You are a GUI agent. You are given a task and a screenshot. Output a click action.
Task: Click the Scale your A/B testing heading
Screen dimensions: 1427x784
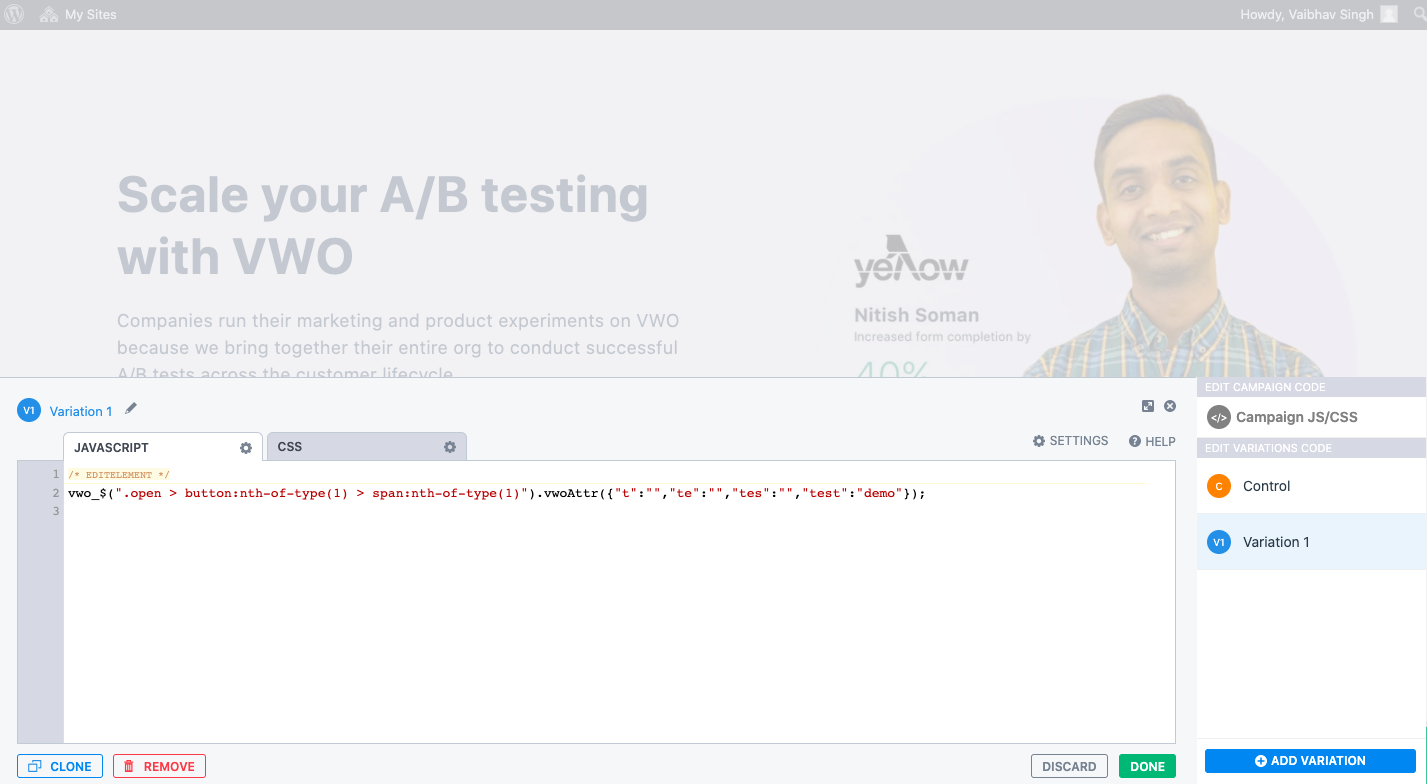(383, 226)
